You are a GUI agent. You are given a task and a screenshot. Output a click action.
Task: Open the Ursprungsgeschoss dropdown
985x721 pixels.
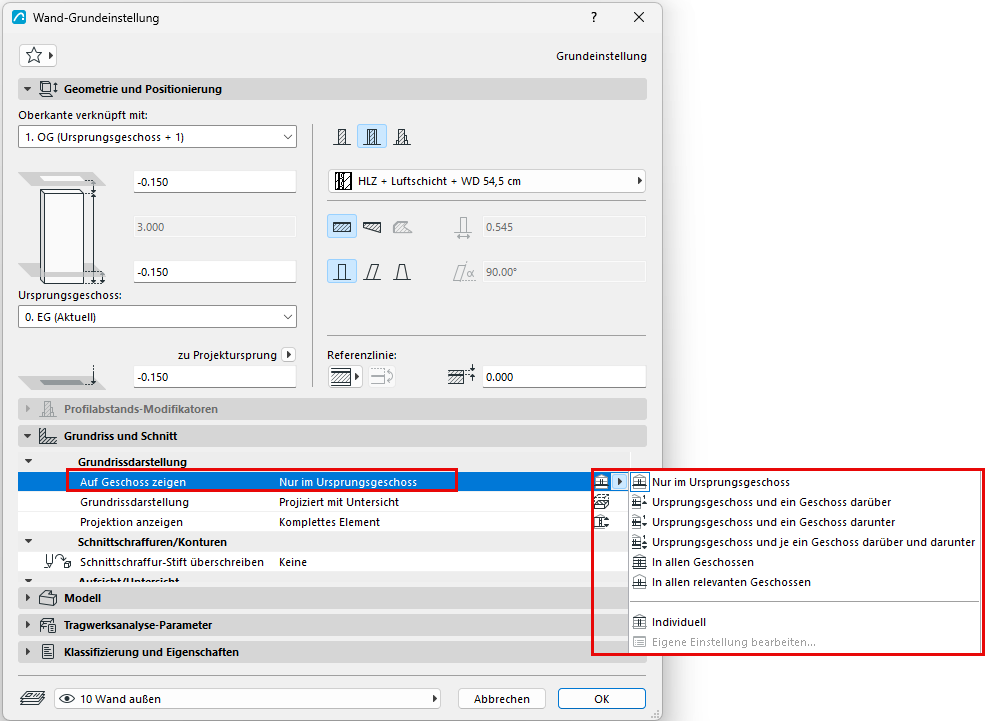pyautogui.click(x=157, y=317)
